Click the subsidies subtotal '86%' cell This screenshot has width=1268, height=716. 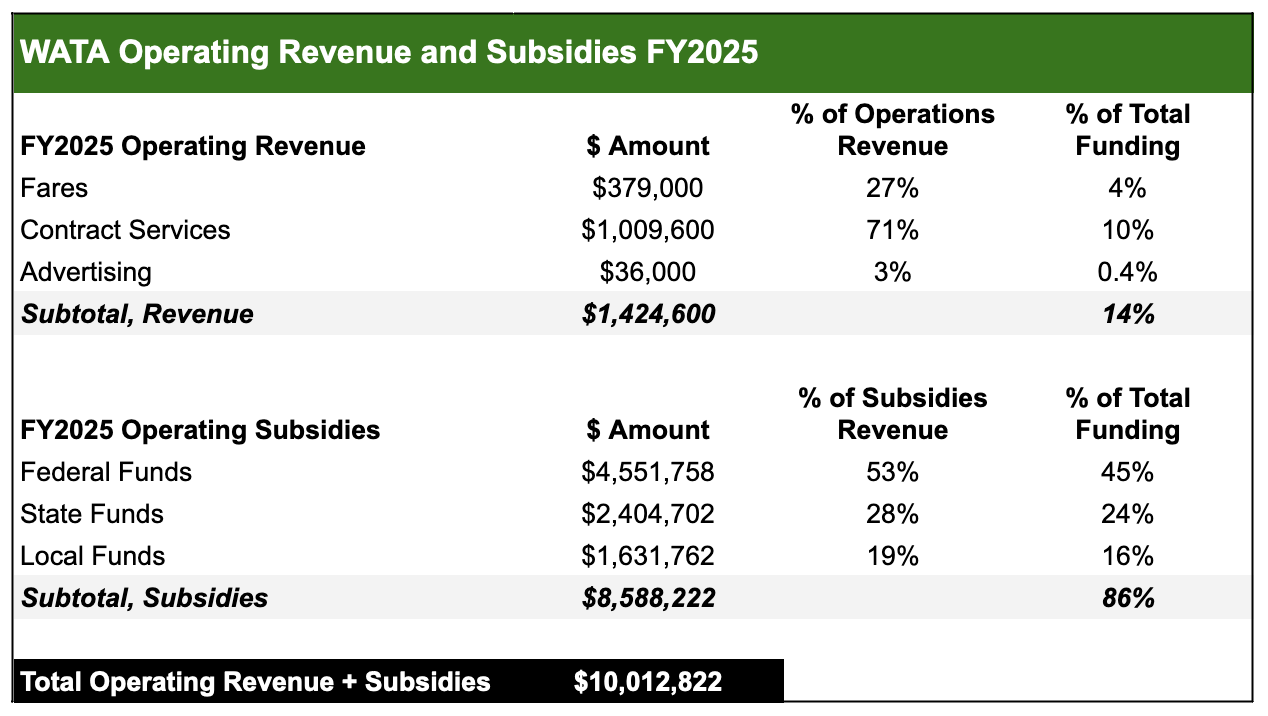[x=1127, y=598]
